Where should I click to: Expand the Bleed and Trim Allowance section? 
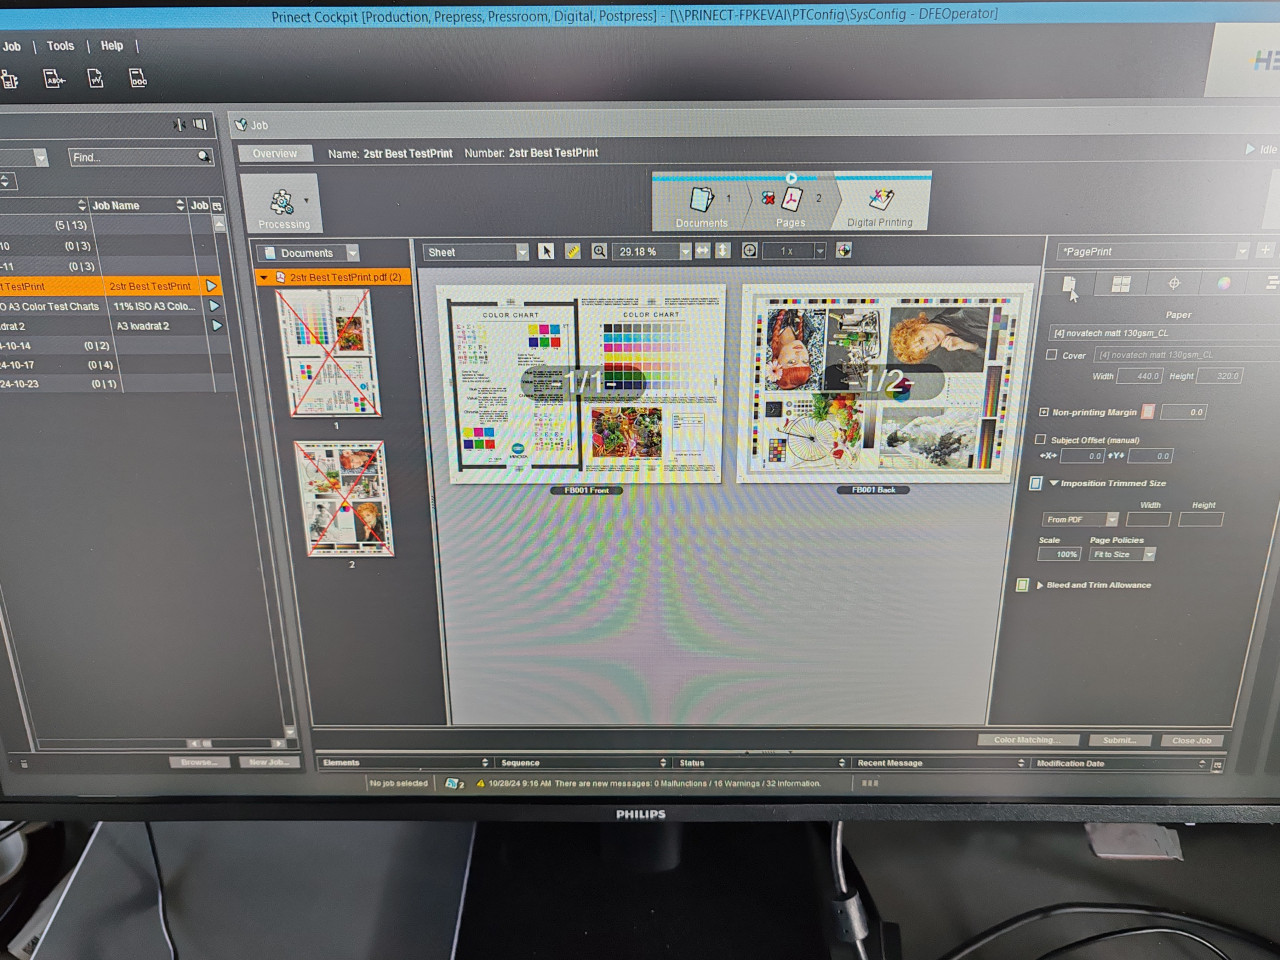coord(1040,585)
